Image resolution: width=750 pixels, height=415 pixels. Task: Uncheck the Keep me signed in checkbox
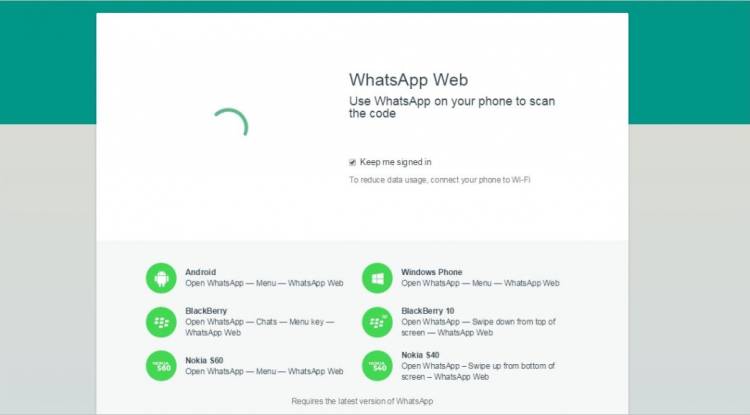point(353,162)
